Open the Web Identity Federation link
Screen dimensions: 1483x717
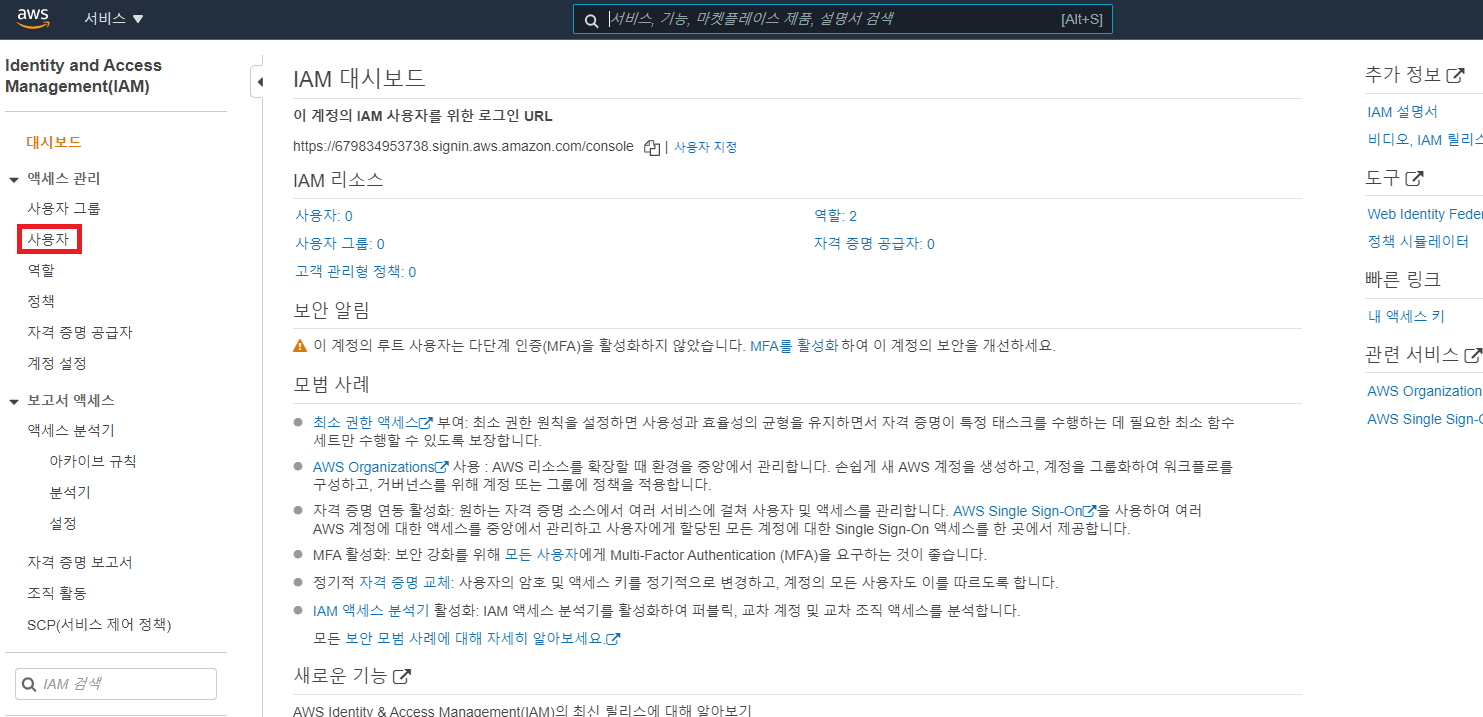(1425, 214)
